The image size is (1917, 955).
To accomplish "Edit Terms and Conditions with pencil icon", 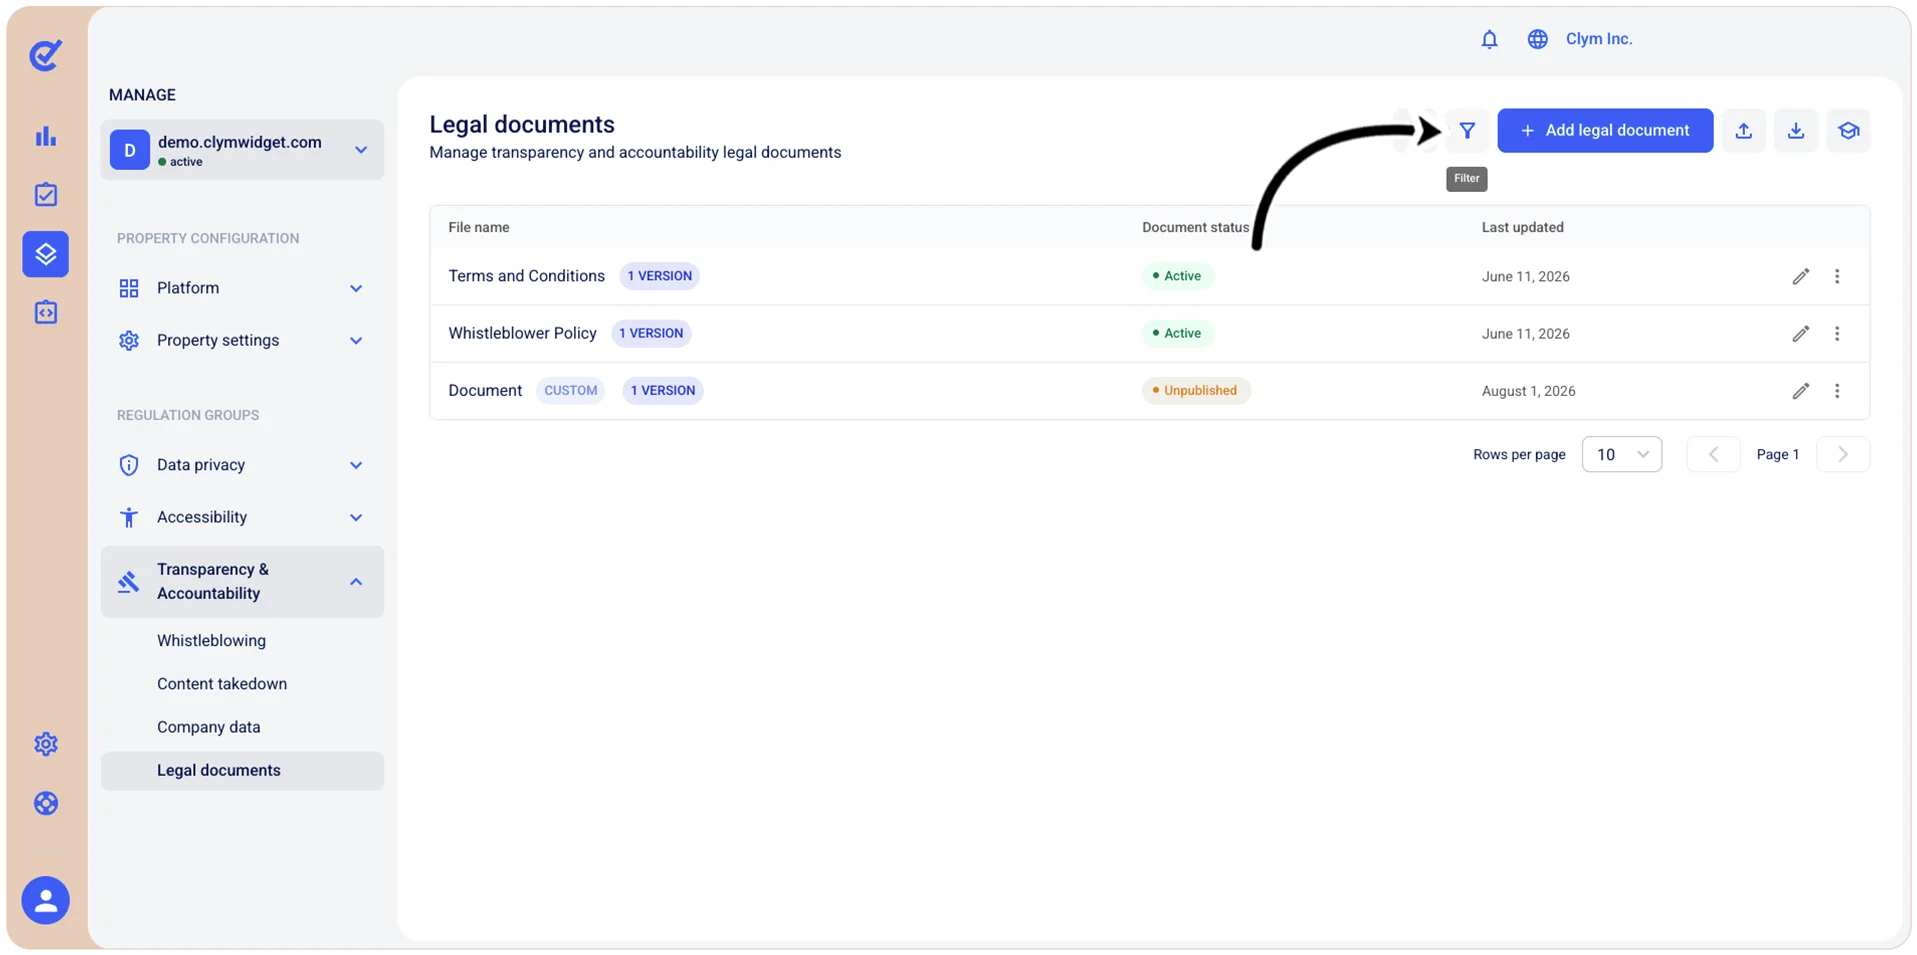I will tap(1800, 277).
